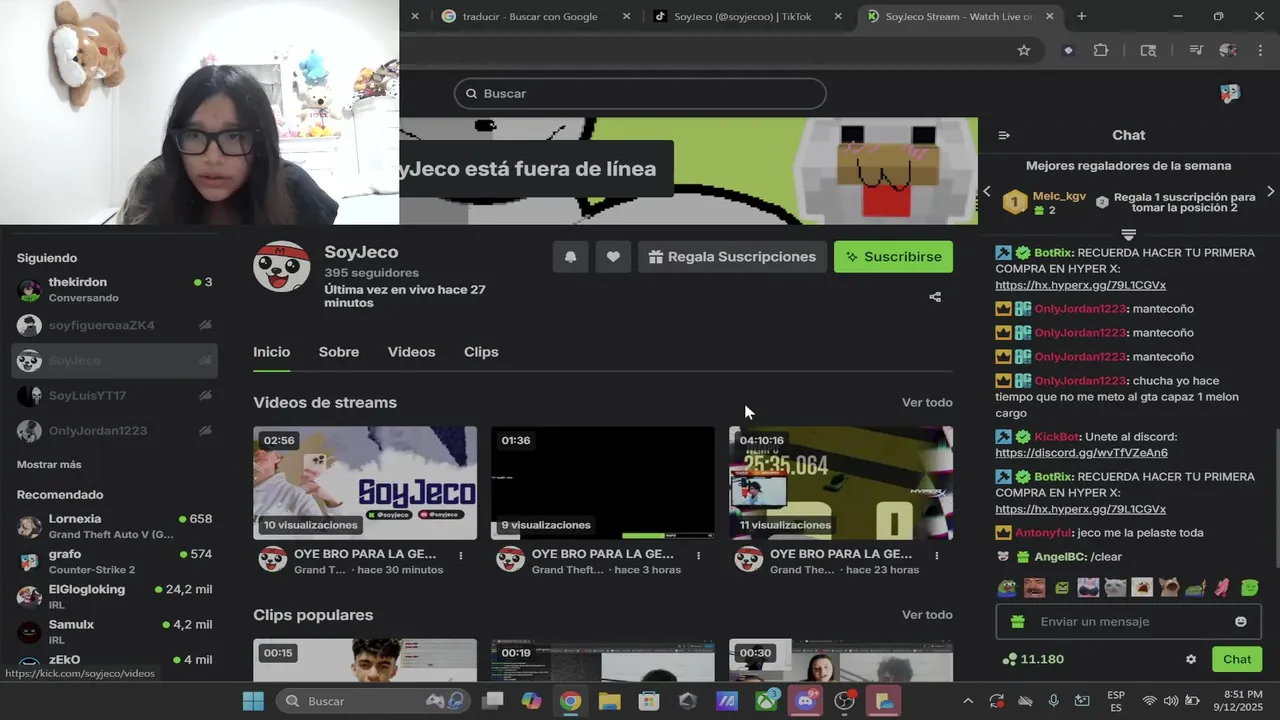The image size is (1280, 720).
Task: Click Ver todo for Clips populares
Action: click(927, 615)
